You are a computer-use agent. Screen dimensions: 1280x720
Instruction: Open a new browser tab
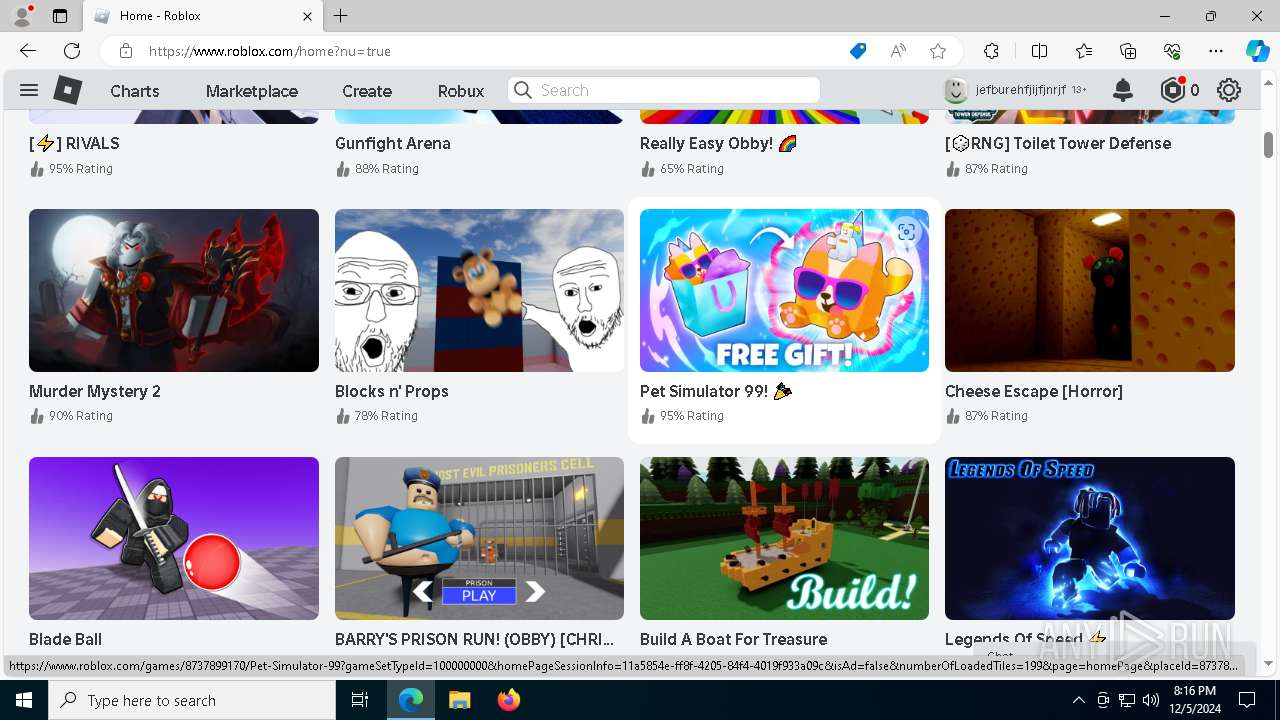341,16
